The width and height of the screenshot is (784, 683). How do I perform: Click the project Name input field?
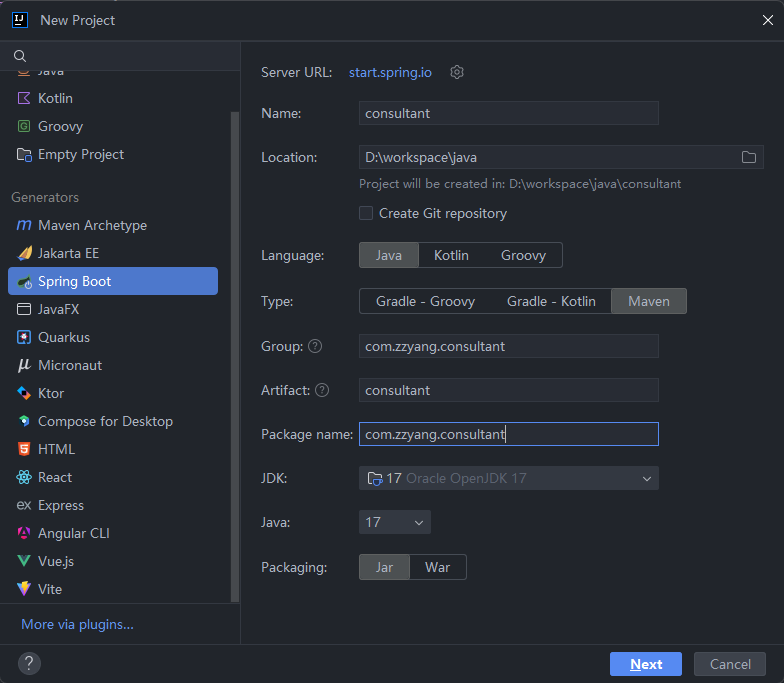click(x=508, y=113)
